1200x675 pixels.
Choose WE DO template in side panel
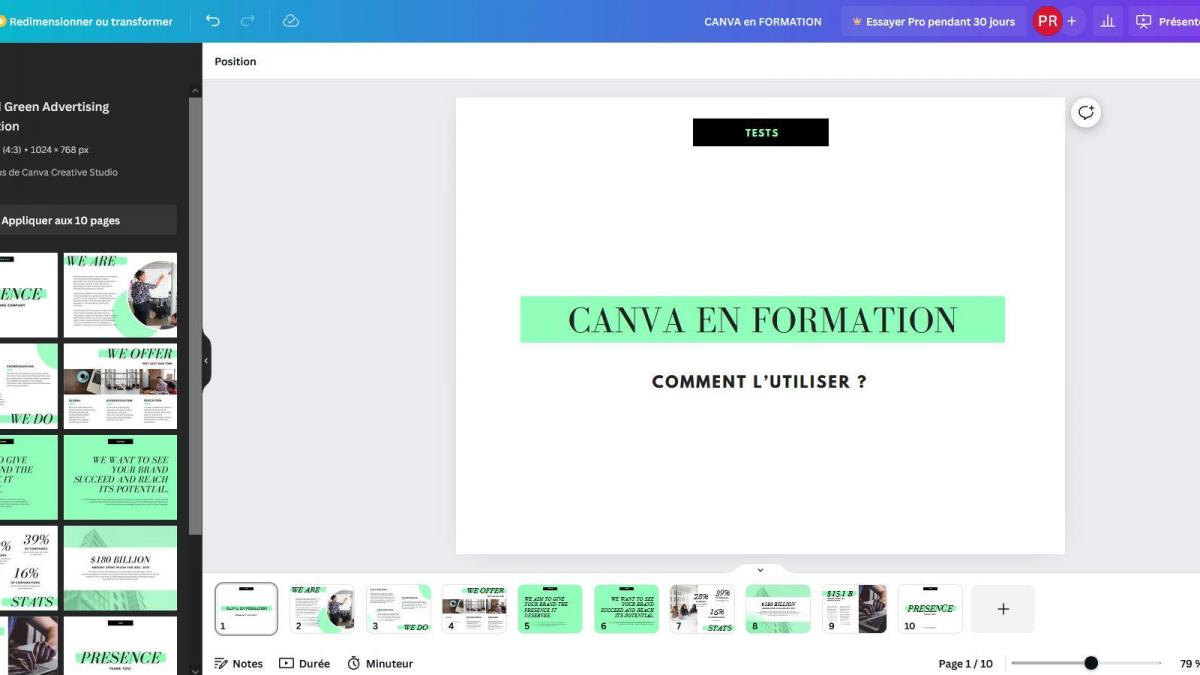click(x=29, y=386)
